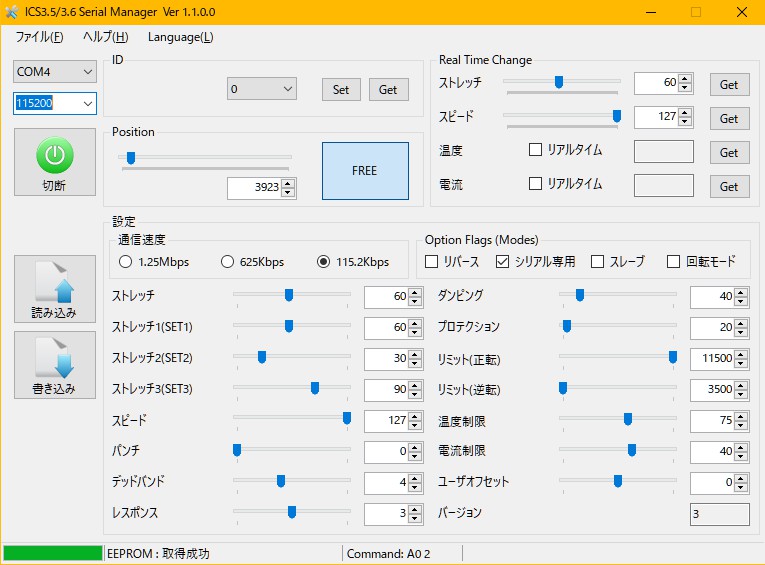765x565 pixels.
Task: Click the ダンピング slider handle
Action: click(x=580, y=295)
